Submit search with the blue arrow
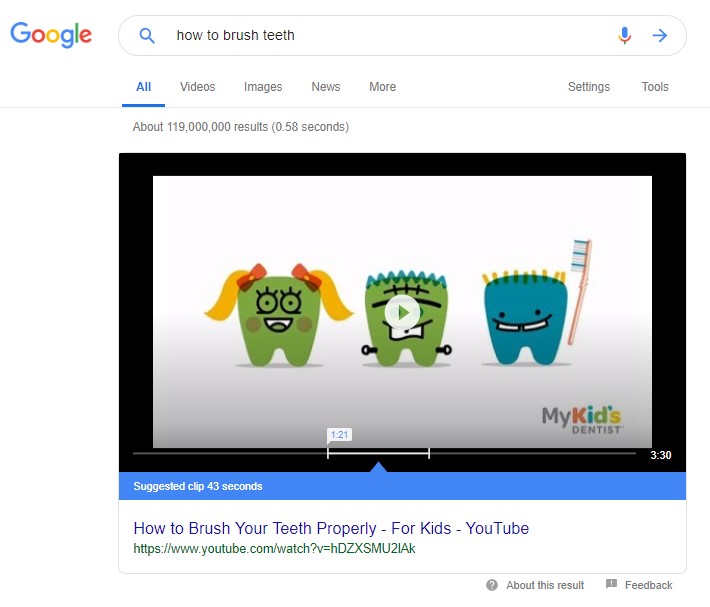The image size is (710, 607). tap(660, 35)
